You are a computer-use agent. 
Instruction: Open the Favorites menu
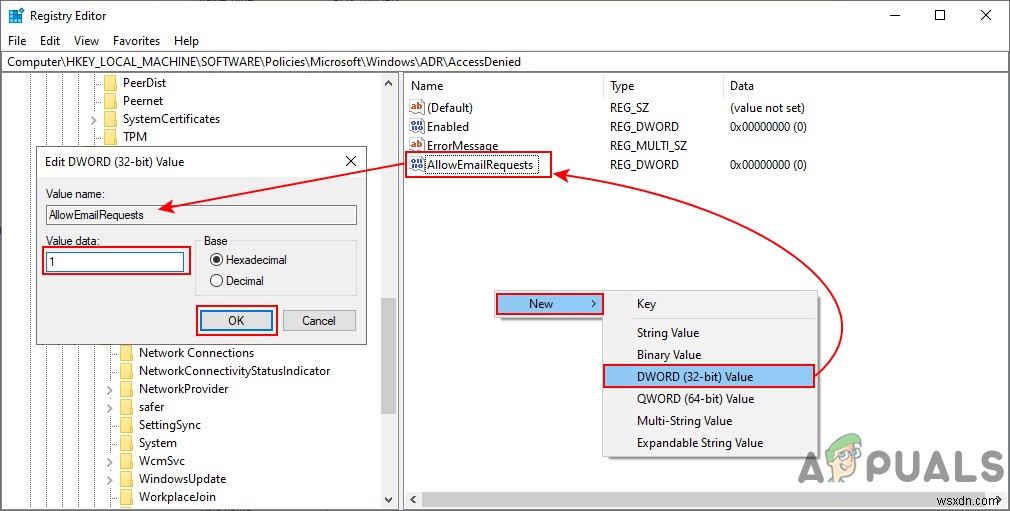click(137, 41)
